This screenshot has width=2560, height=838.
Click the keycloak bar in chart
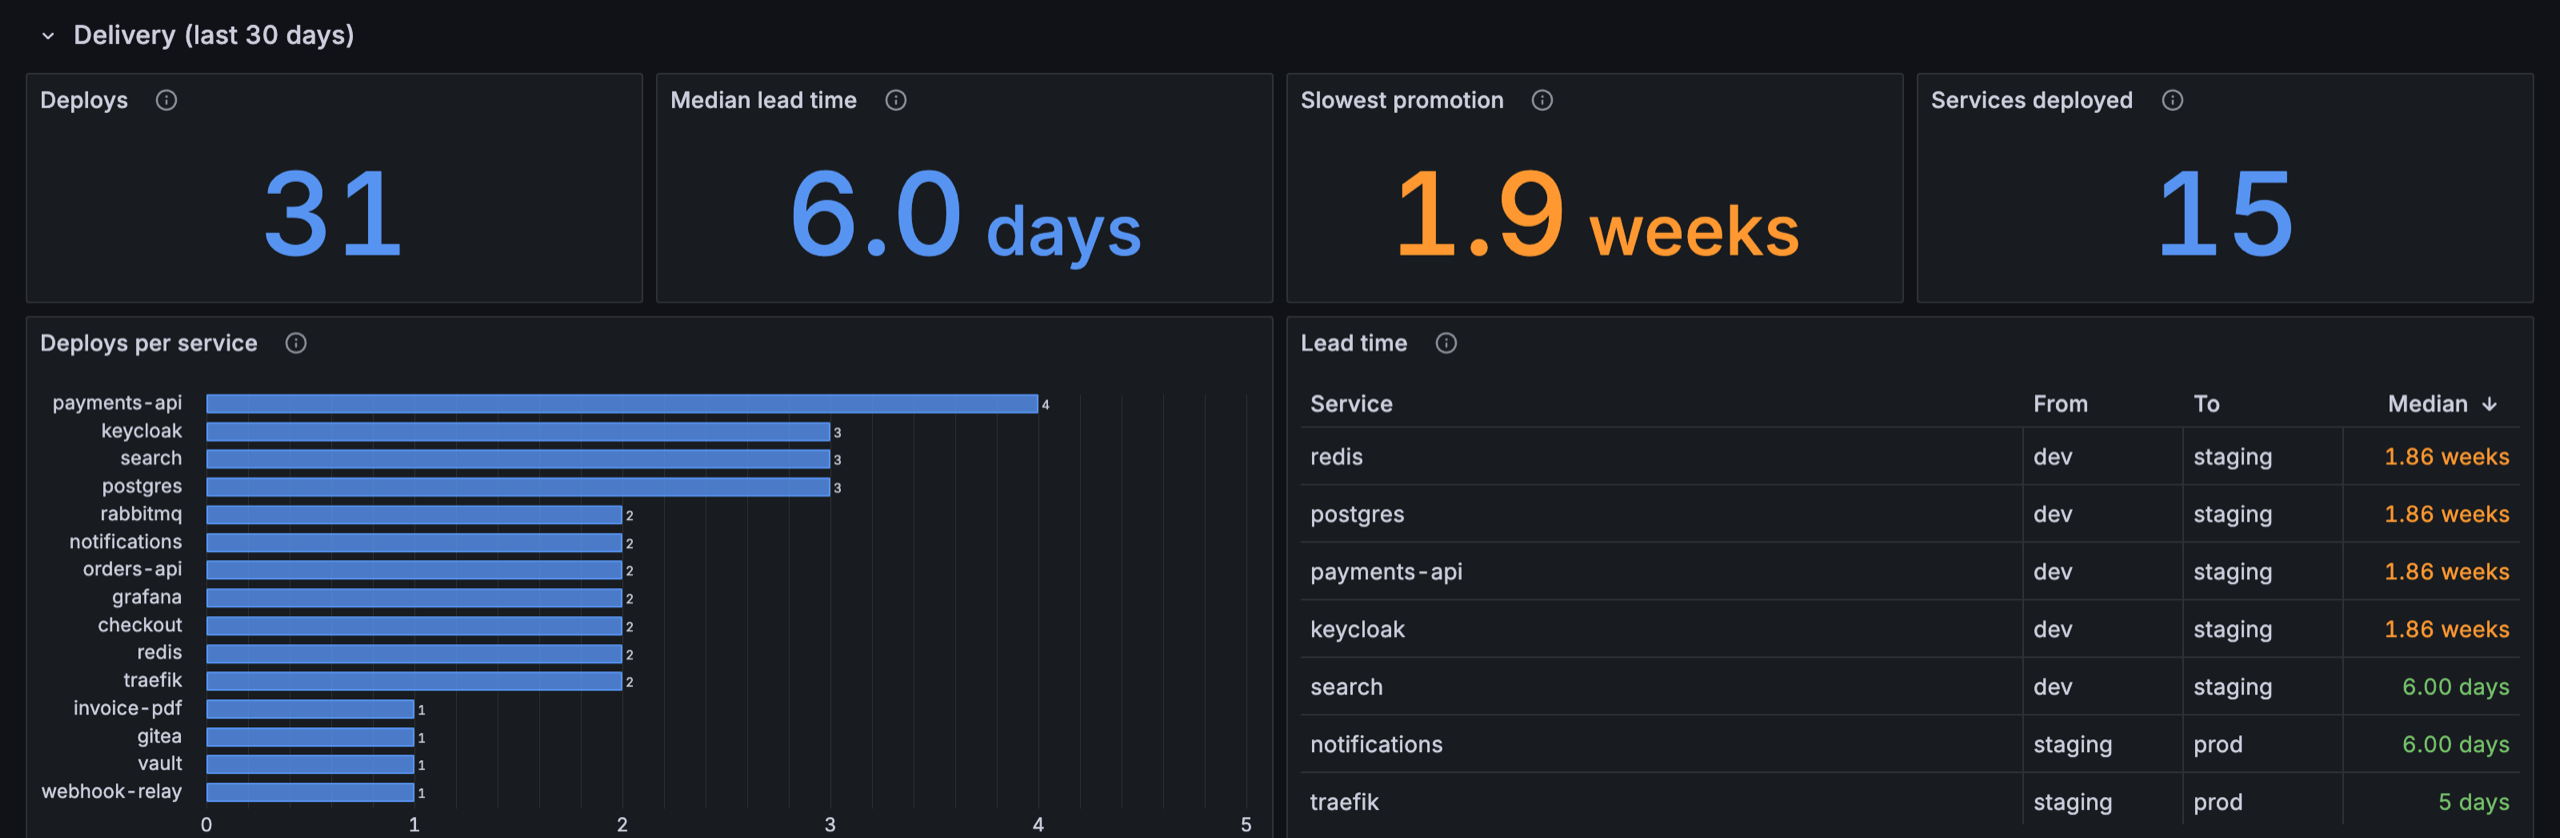click(x=518, y=432)
